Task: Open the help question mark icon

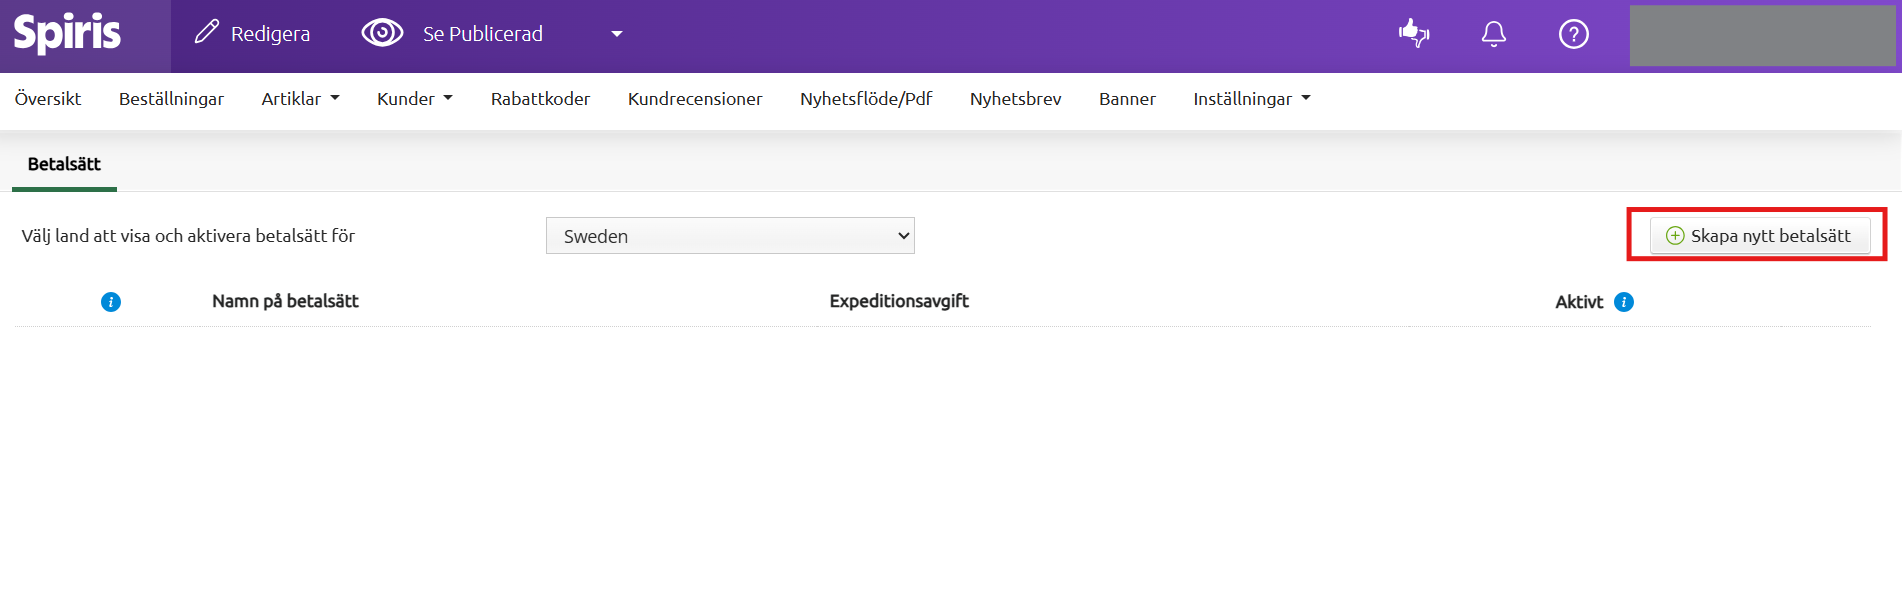Action: pyautogui.click(x=1573, y=34)
